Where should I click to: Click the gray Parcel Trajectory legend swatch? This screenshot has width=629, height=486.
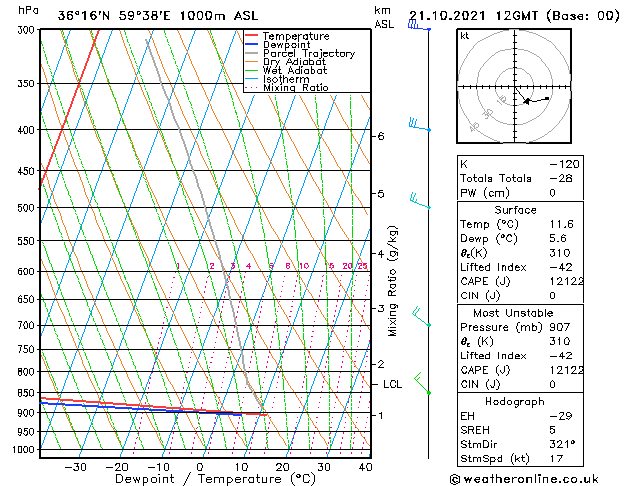(x=252, y=53)
